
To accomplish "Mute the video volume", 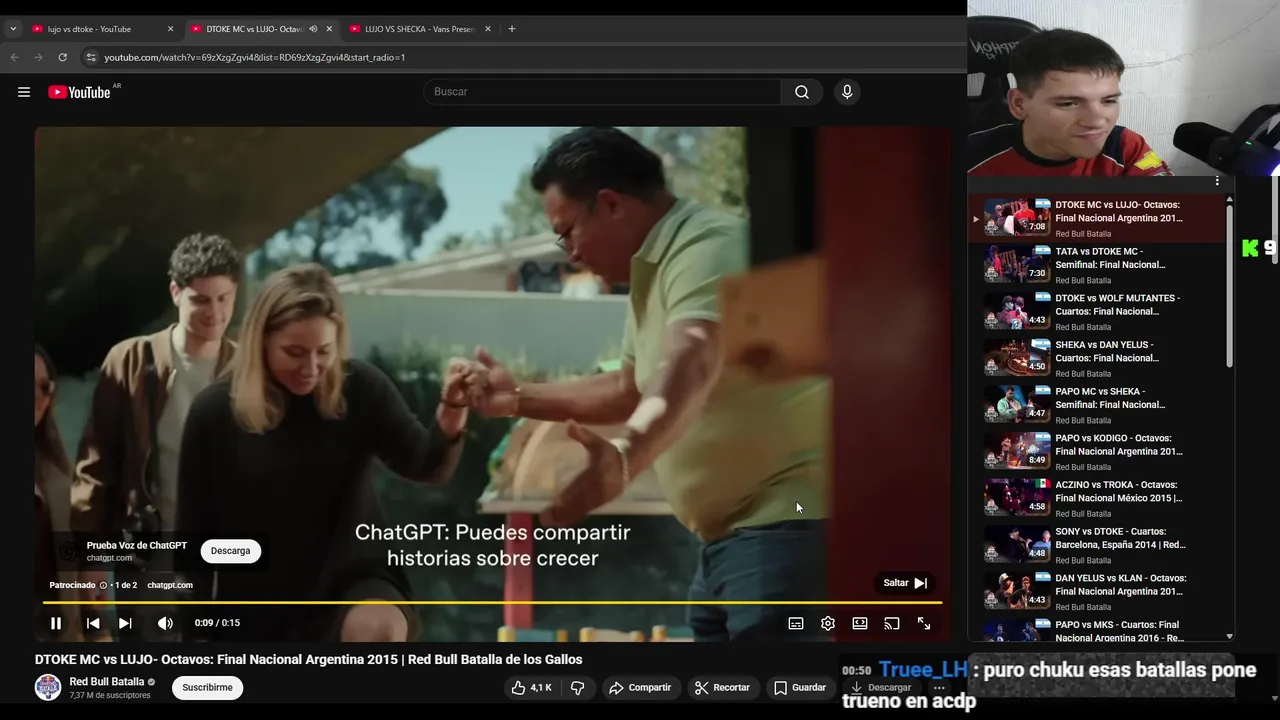I will [x=165, y=623].
